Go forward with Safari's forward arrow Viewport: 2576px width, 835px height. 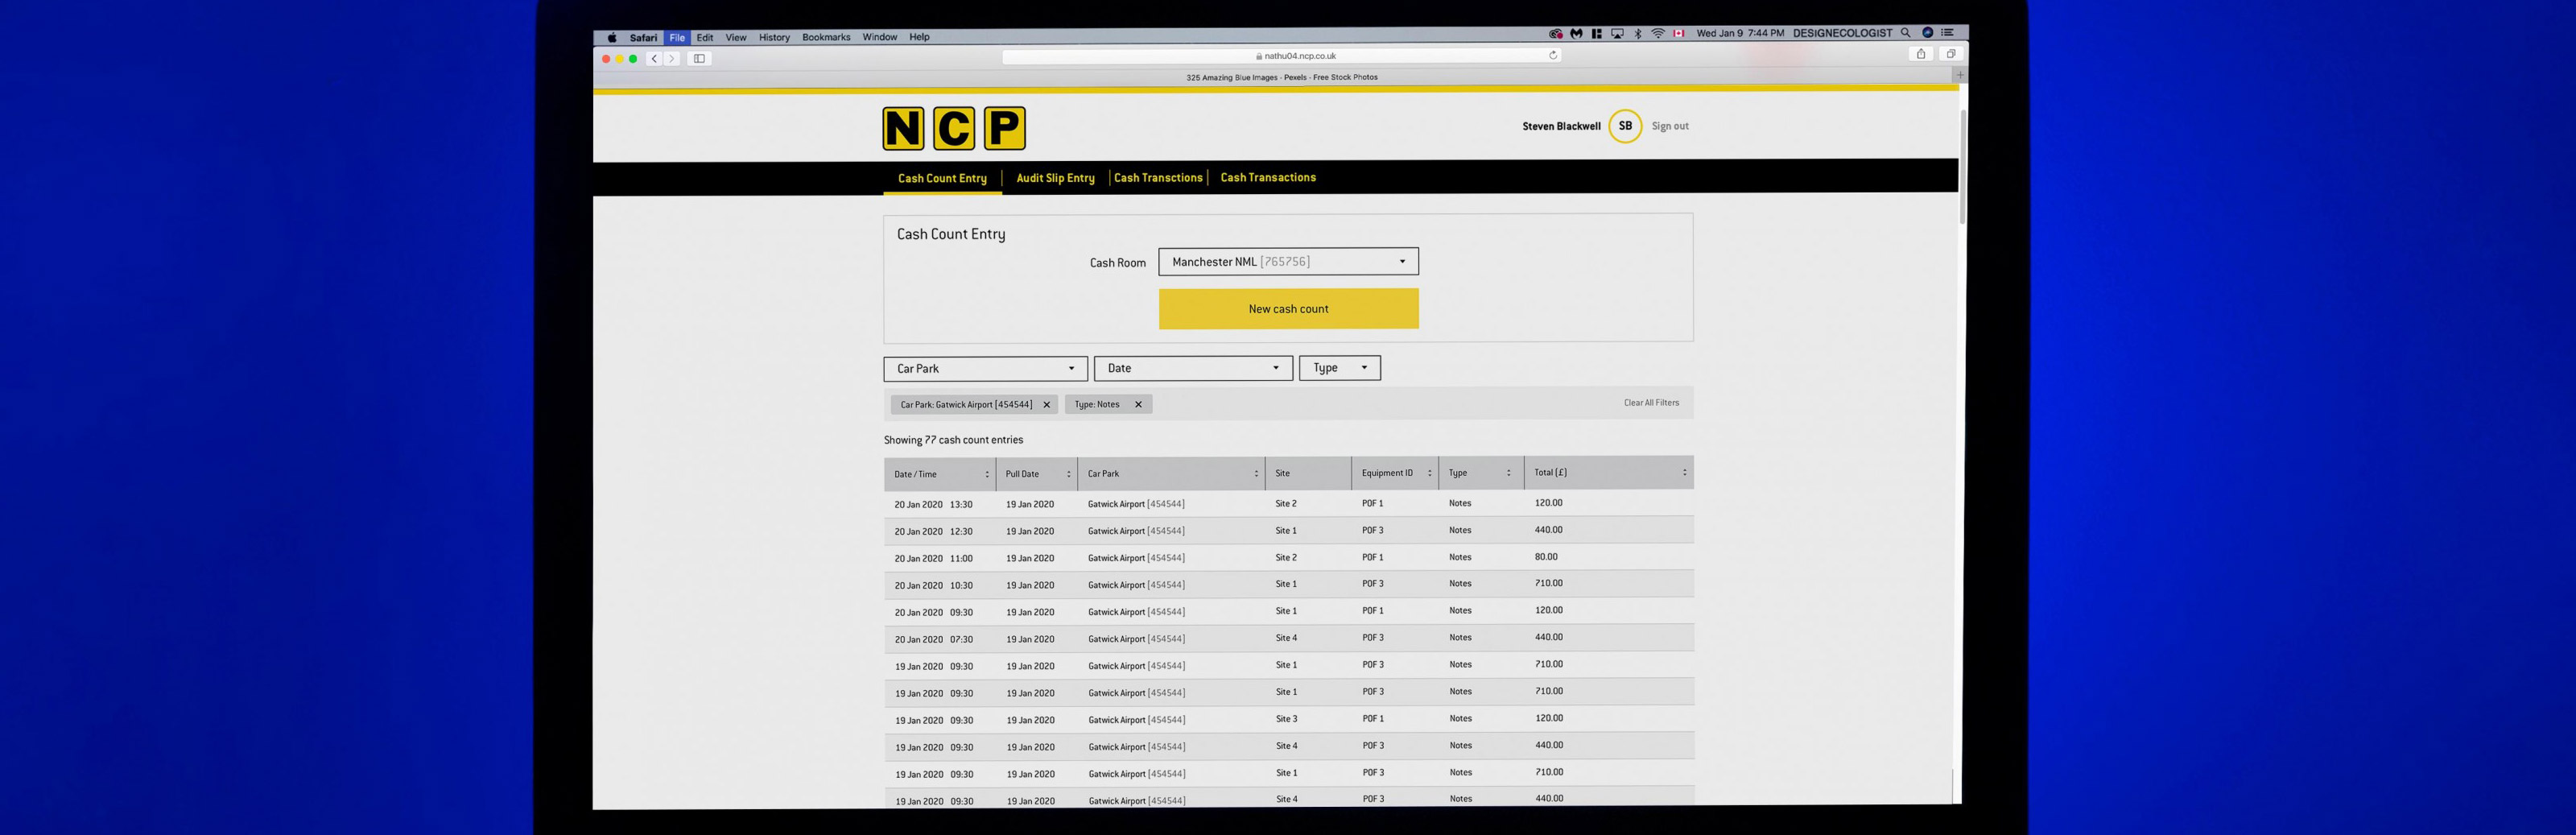(x=672, y=59)
